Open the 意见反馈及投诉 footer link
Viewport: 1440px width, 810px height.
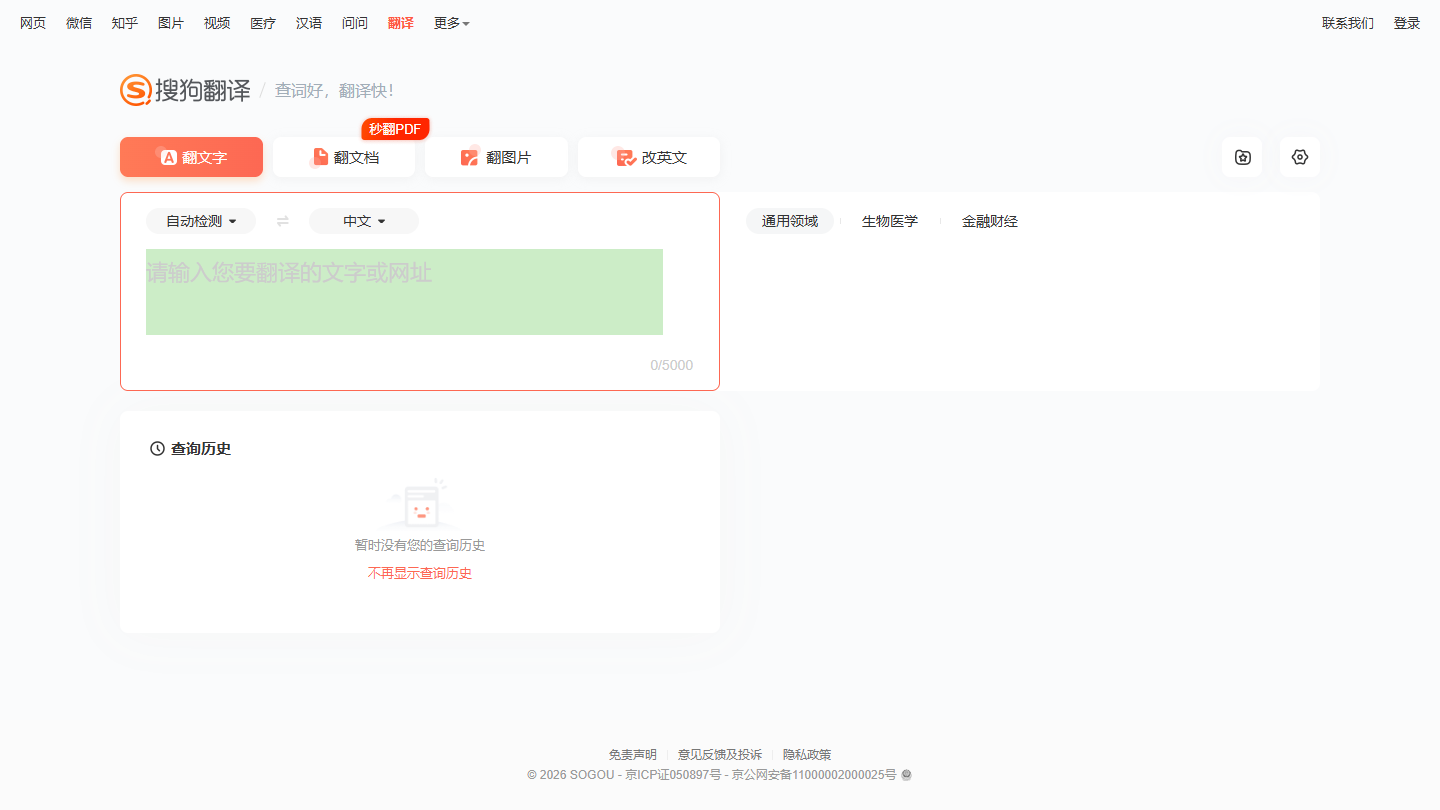[x=720, y=755]
